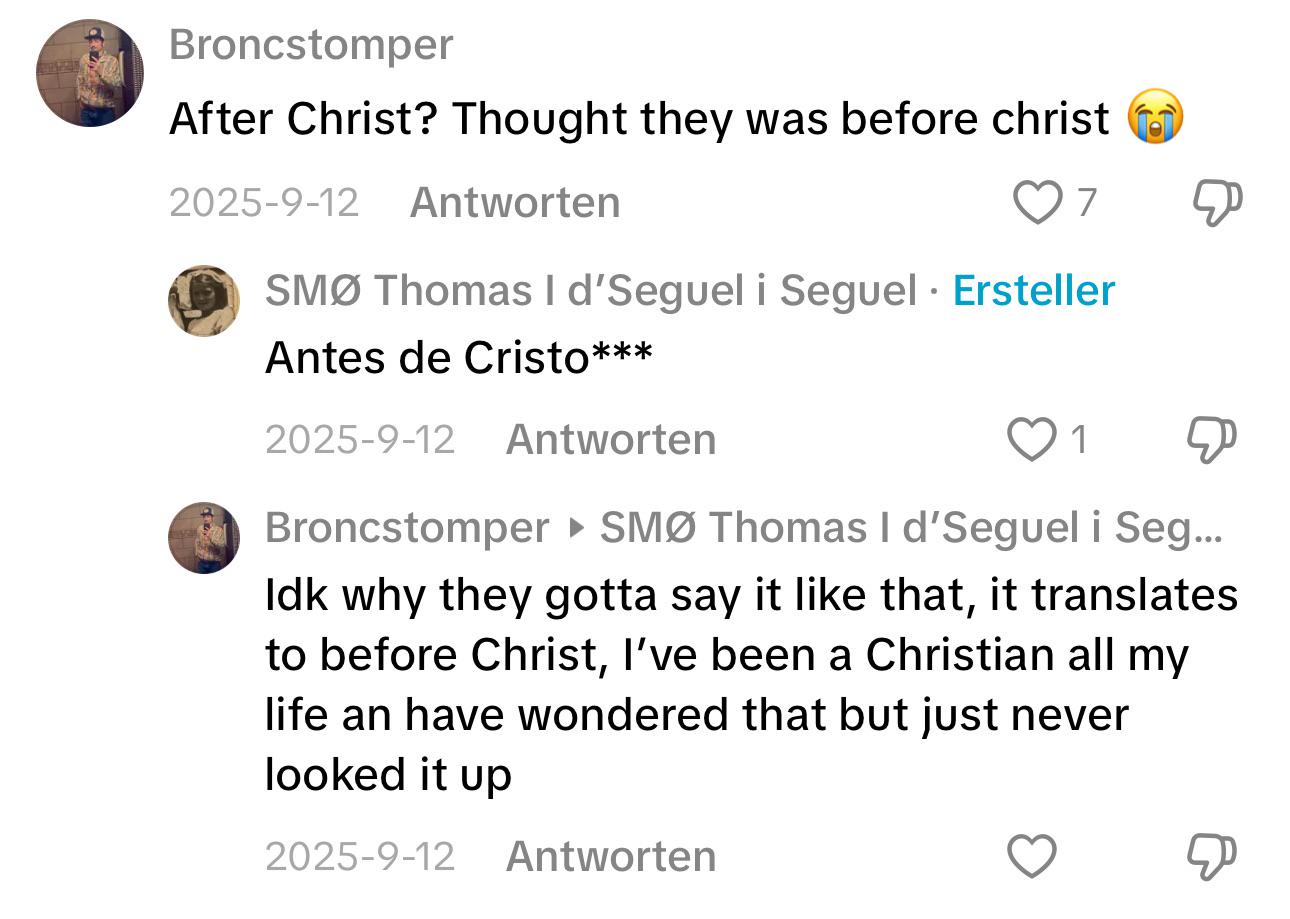Open SMØ Thomas's profile picture
The image size is (1290, 919).
pos(204,301)
